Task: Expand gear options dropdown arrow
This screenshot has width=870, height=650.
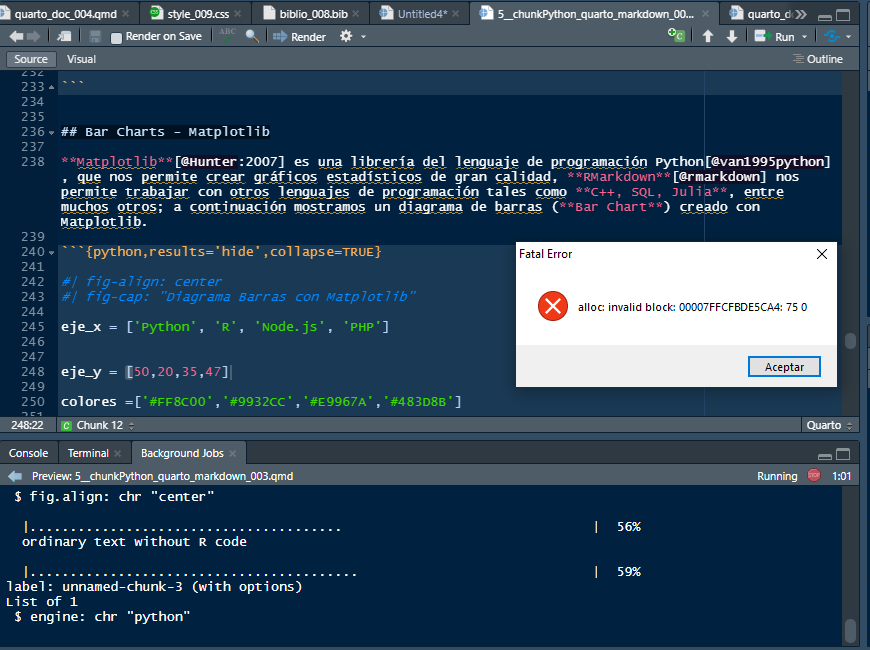Action: [363, 37]
